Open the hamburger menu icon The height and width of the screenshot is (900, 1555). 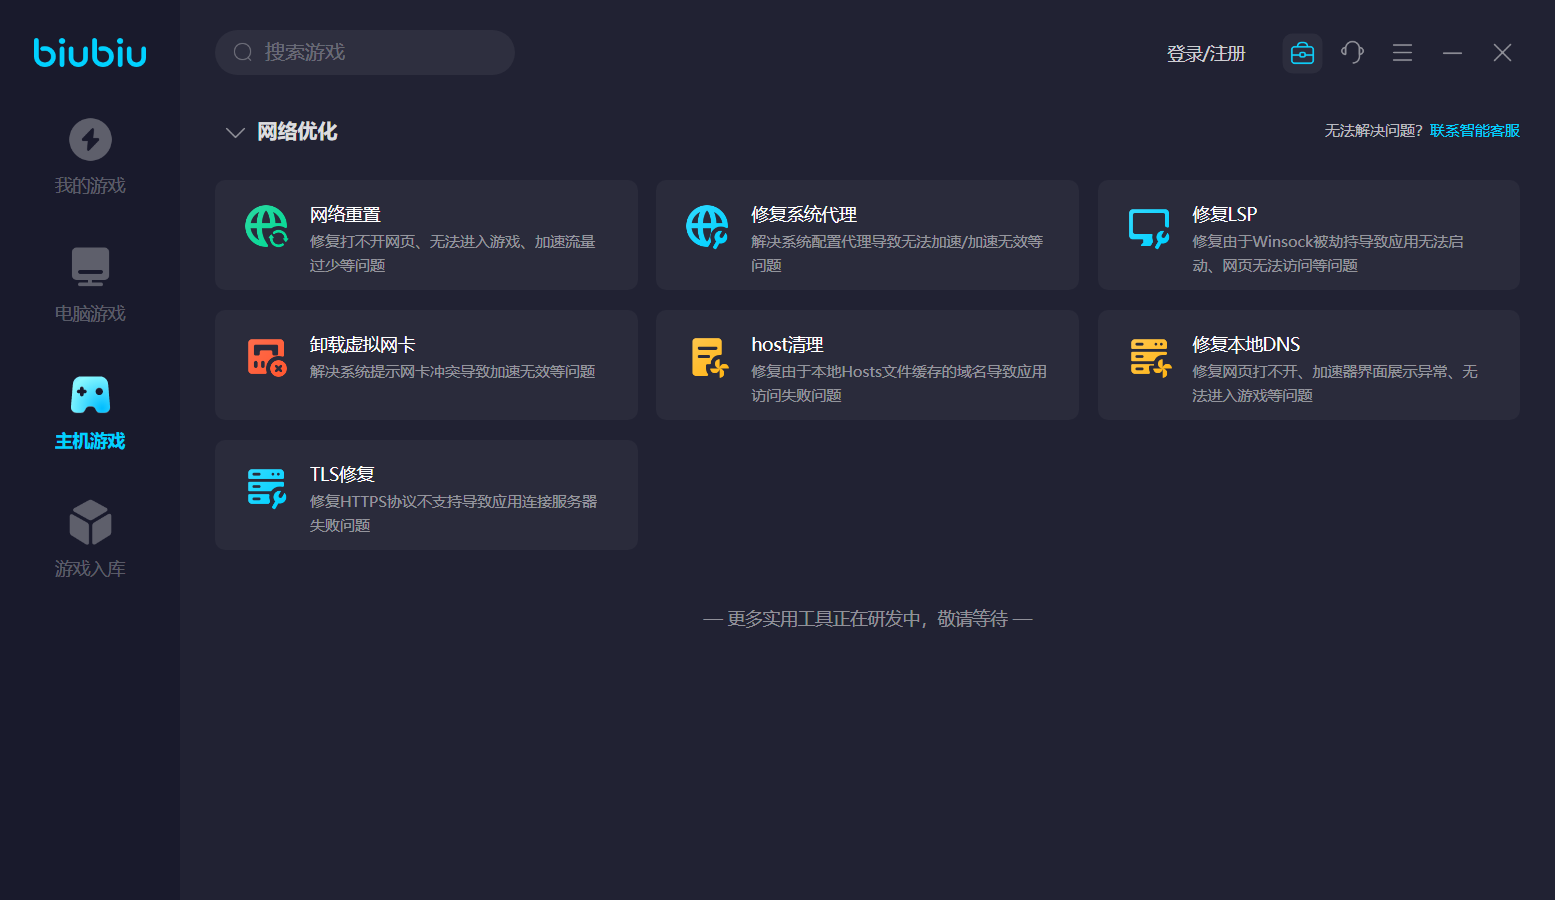(x=1402, y=53)
